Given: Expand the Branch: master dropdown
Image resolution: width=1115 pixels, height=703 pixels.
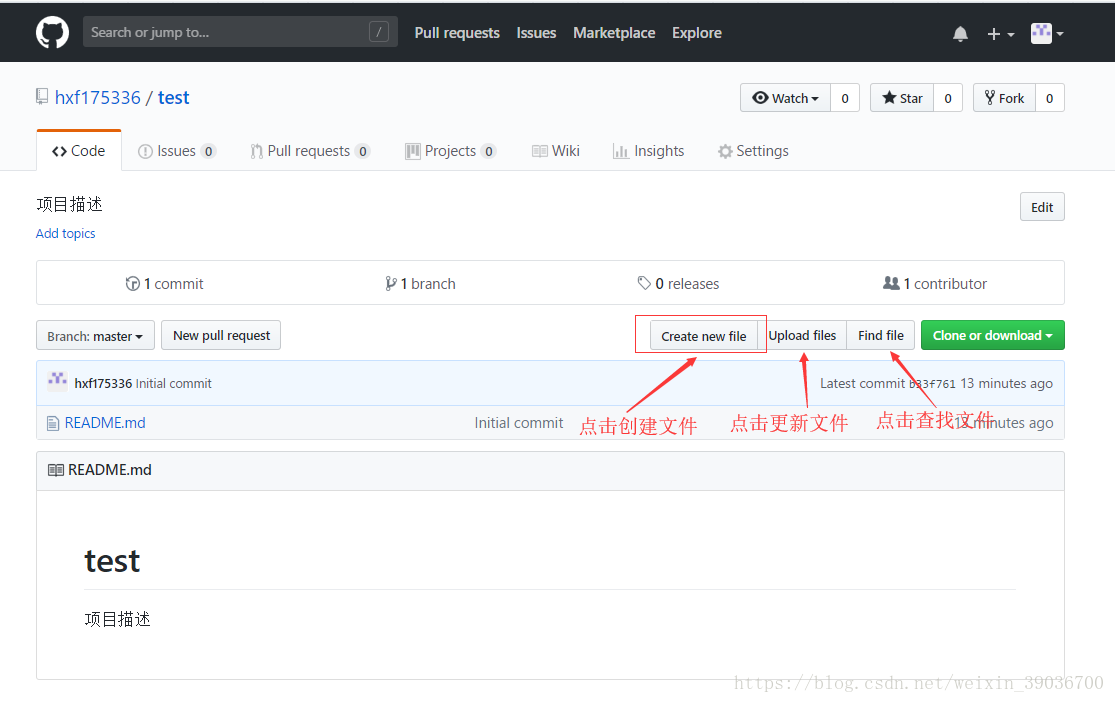Looking at the screenshot, I should 95,336.
